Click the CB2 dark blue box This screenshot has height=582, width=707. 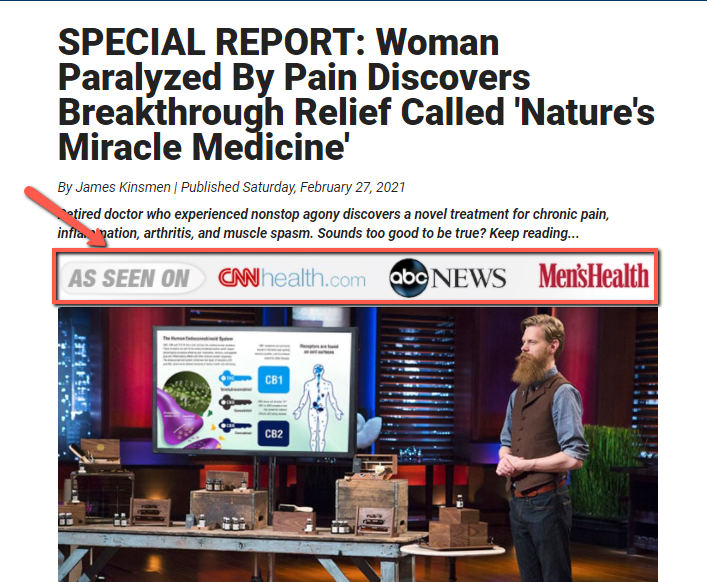pos(274,434)
